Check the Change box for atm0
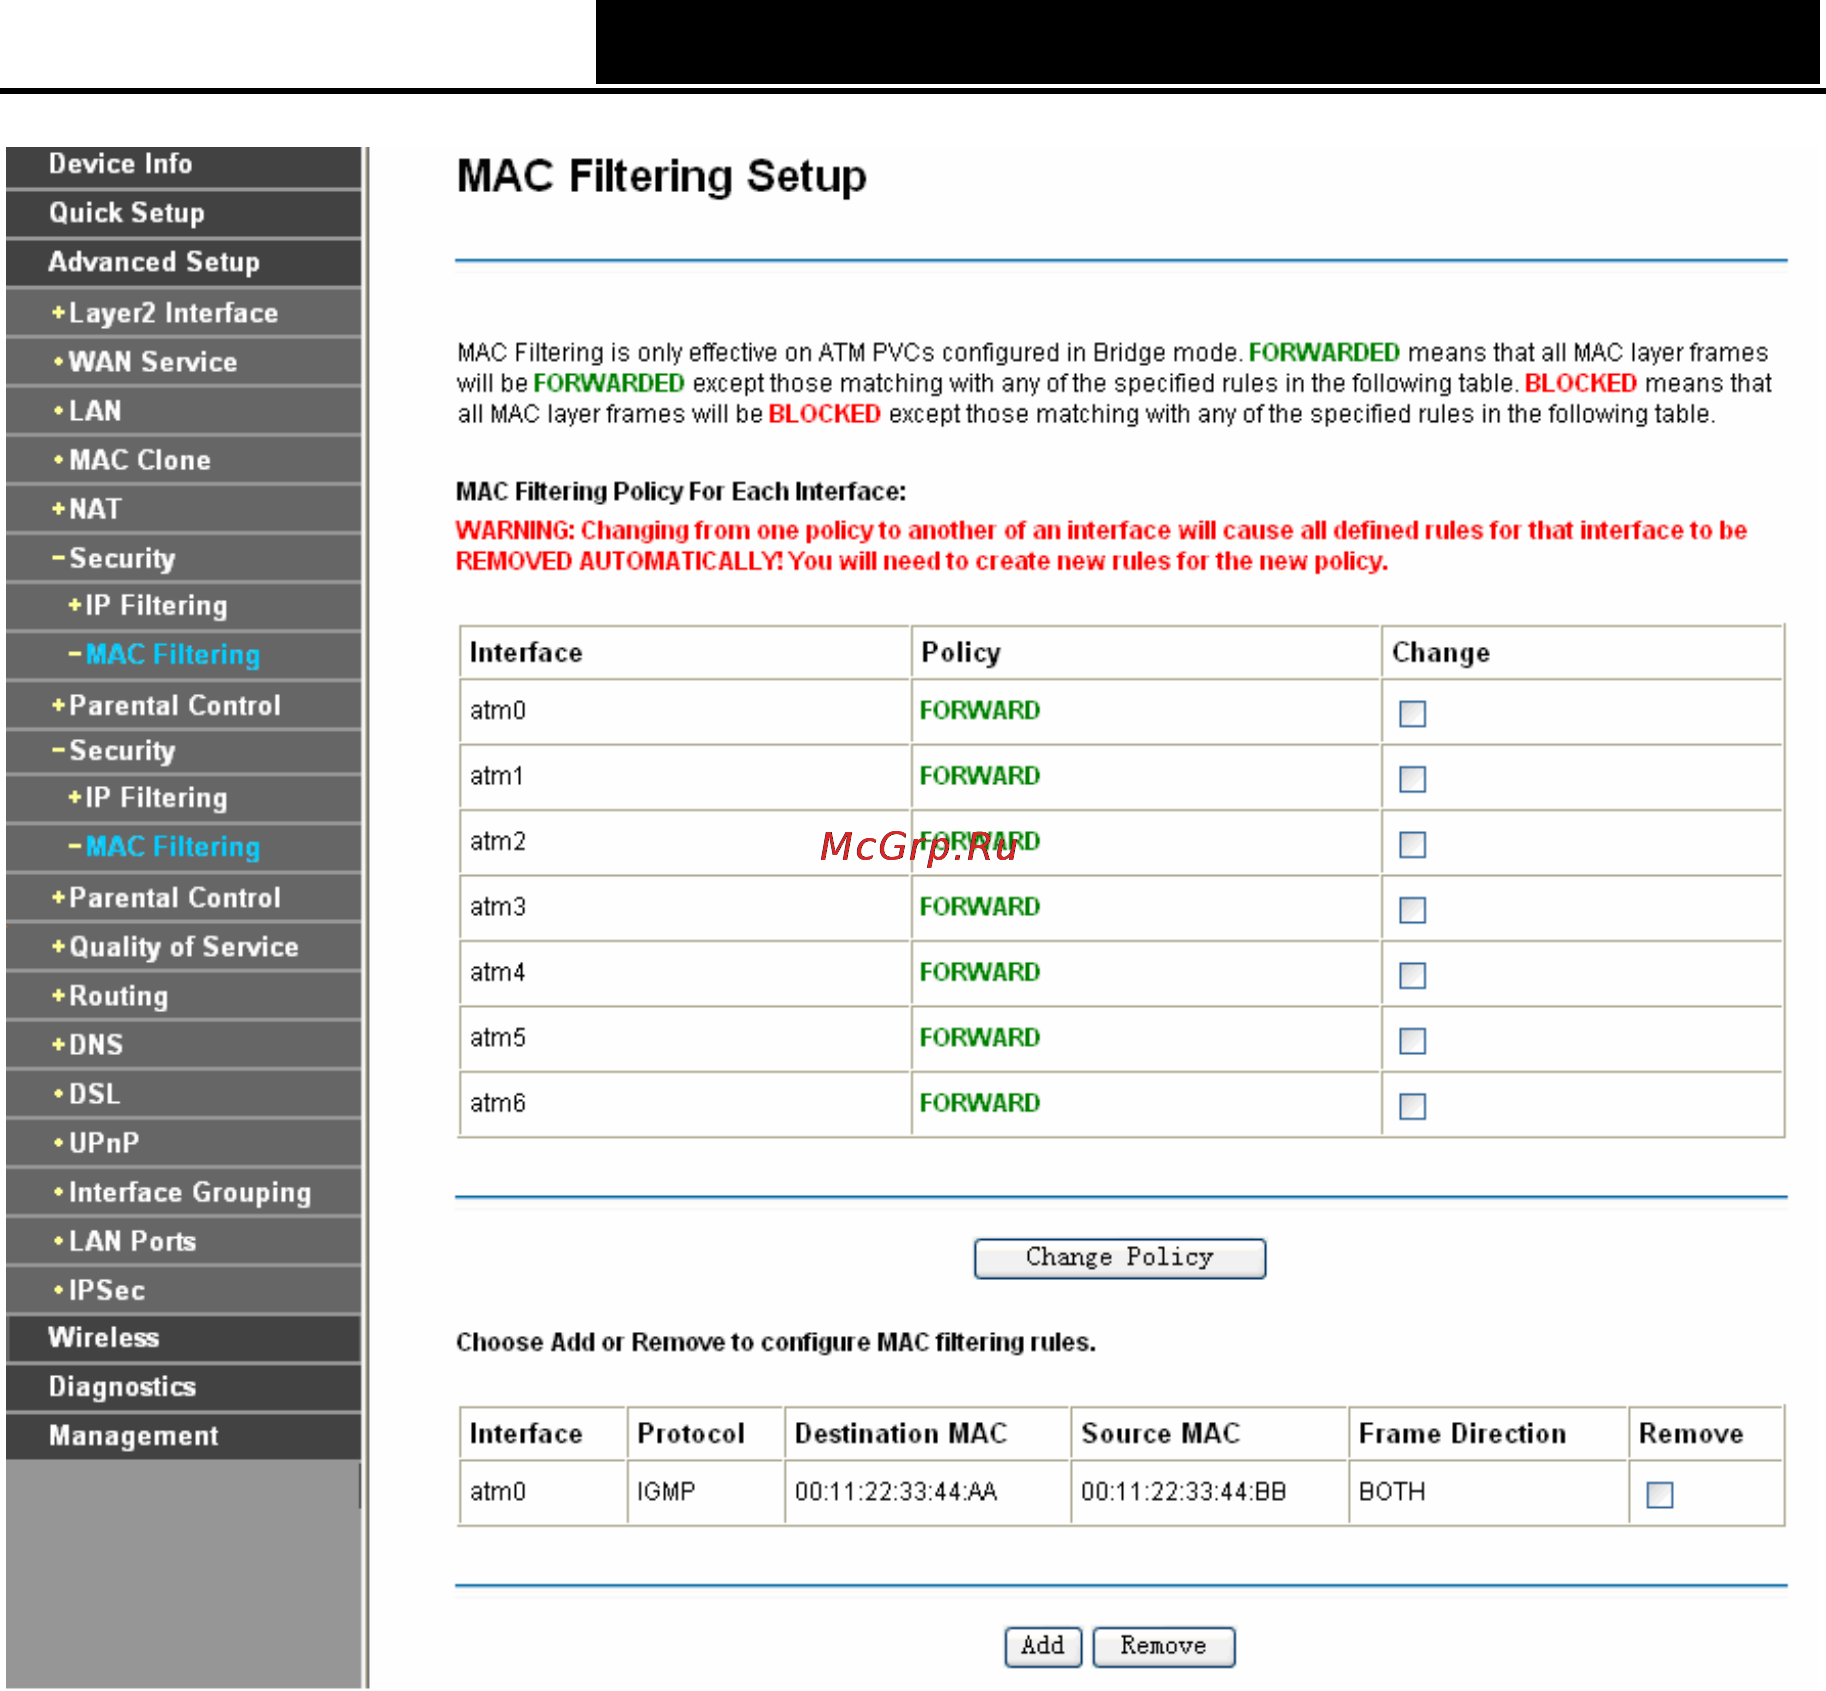 tap(1412, 713)
